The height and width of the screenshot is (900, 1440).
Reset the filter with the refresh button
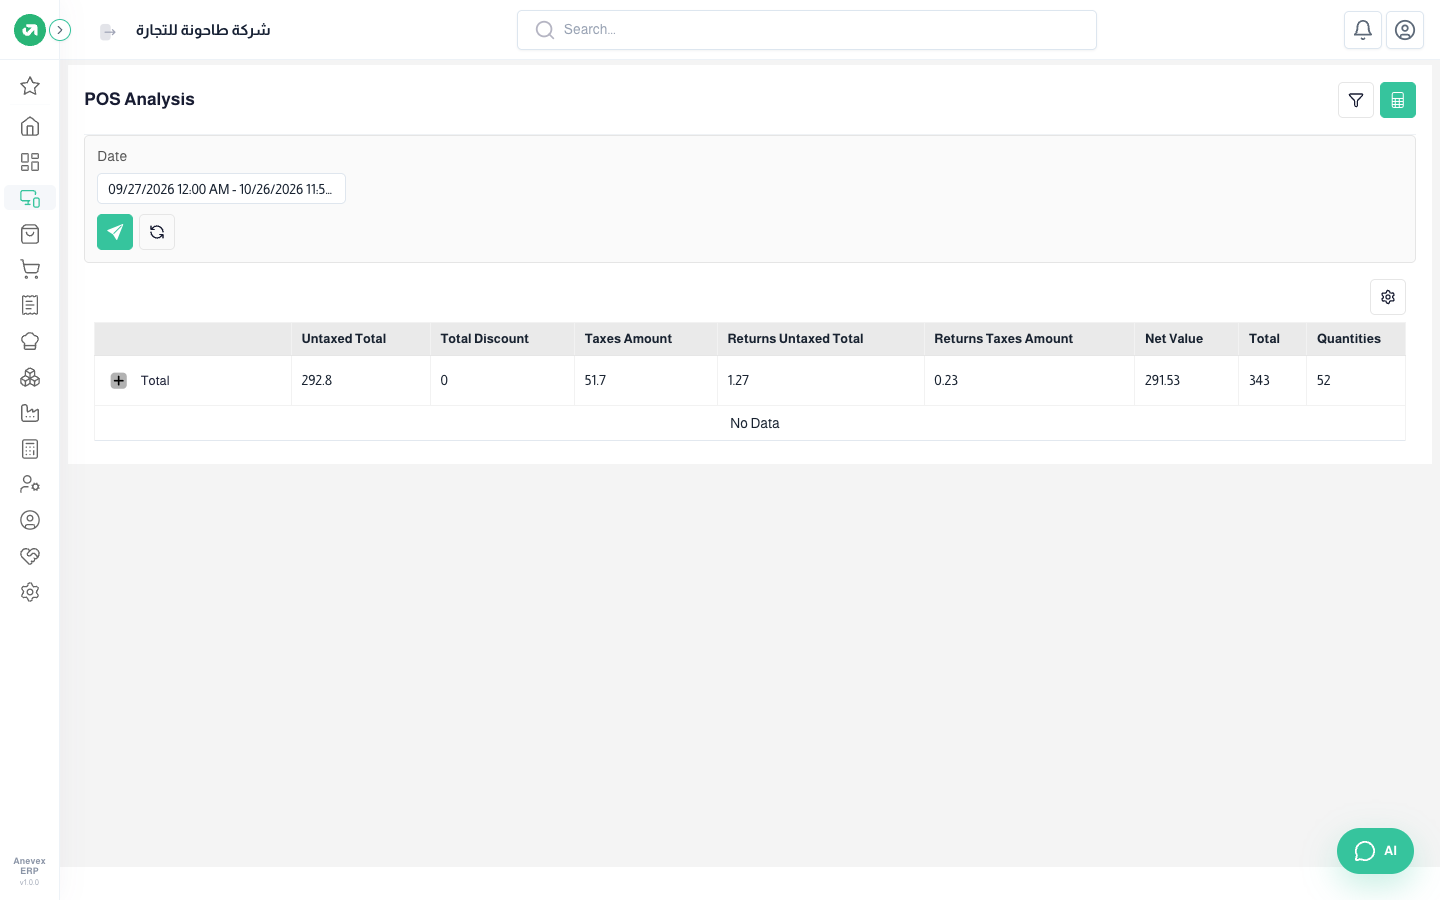click(157, 232)
